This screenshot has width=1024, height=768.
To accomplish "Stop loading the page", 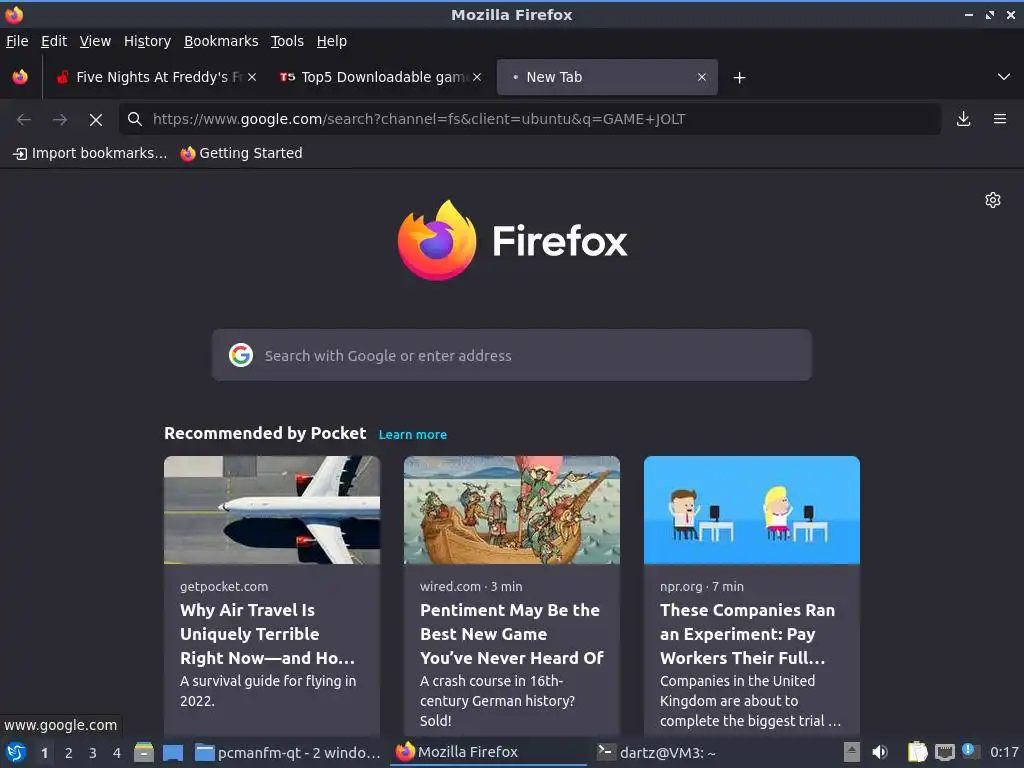I will [x=96, y=120].
